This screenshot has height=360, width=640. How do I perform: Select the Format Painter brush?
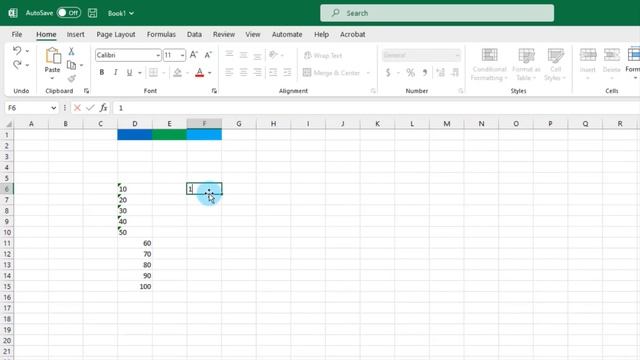point(72,78)
